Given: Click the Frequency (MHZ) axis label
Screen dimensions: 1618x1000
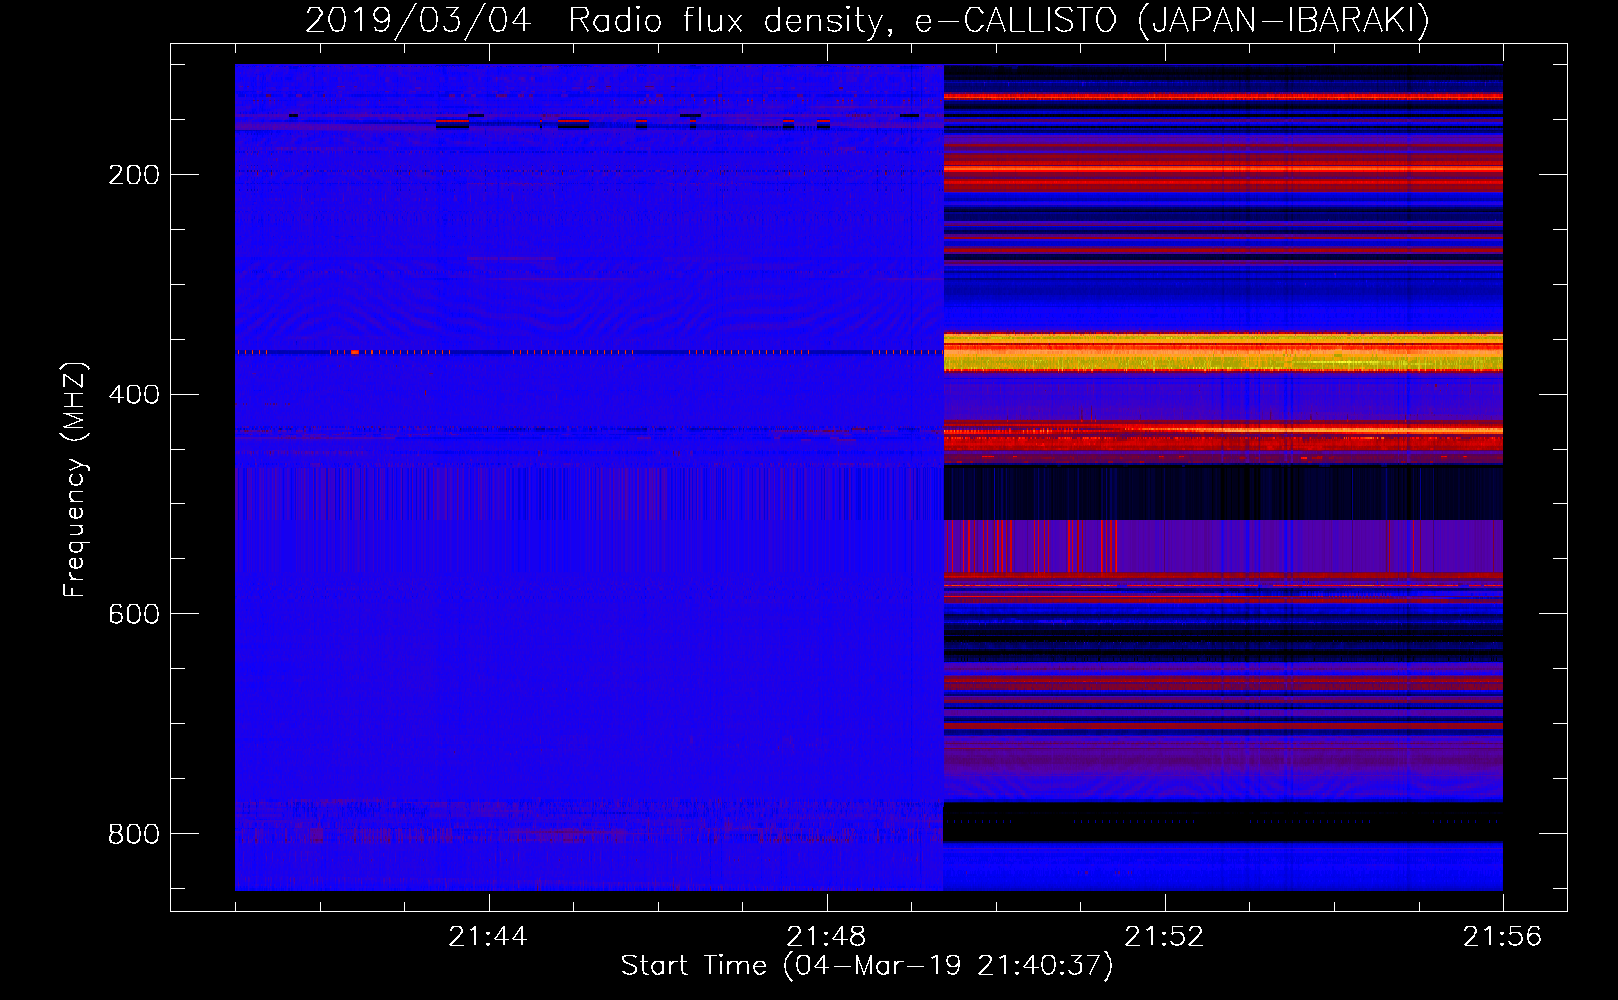Looking at the screenshot, I should tap(75, 480).
